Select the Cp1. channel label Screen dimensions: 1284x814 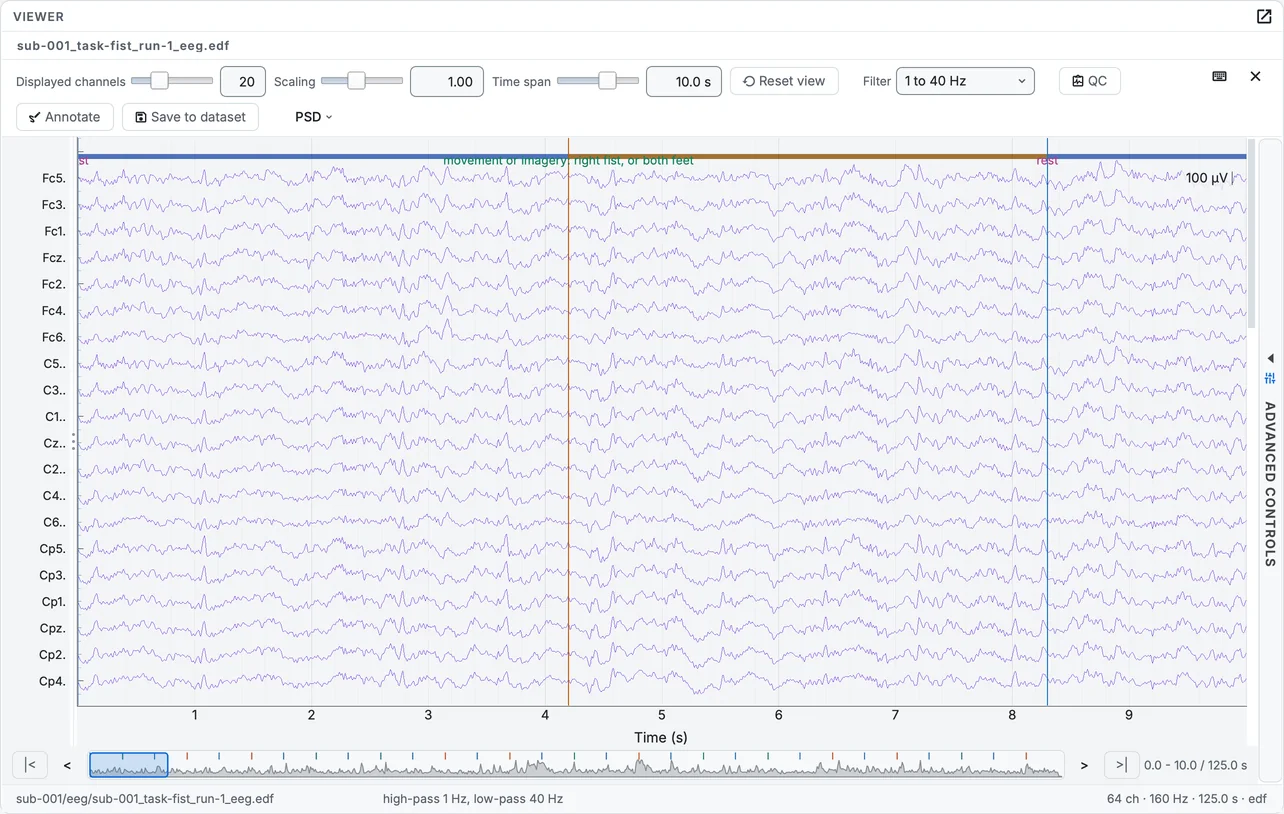pyautogui.click(x=53, y=602)
